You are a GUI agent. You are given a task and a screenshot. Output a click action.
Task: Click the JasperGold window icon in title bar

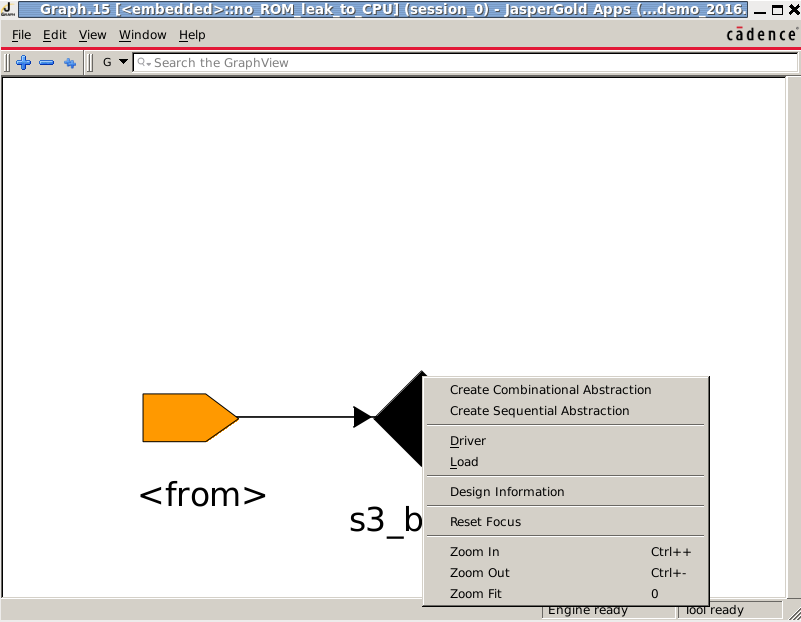8,9
